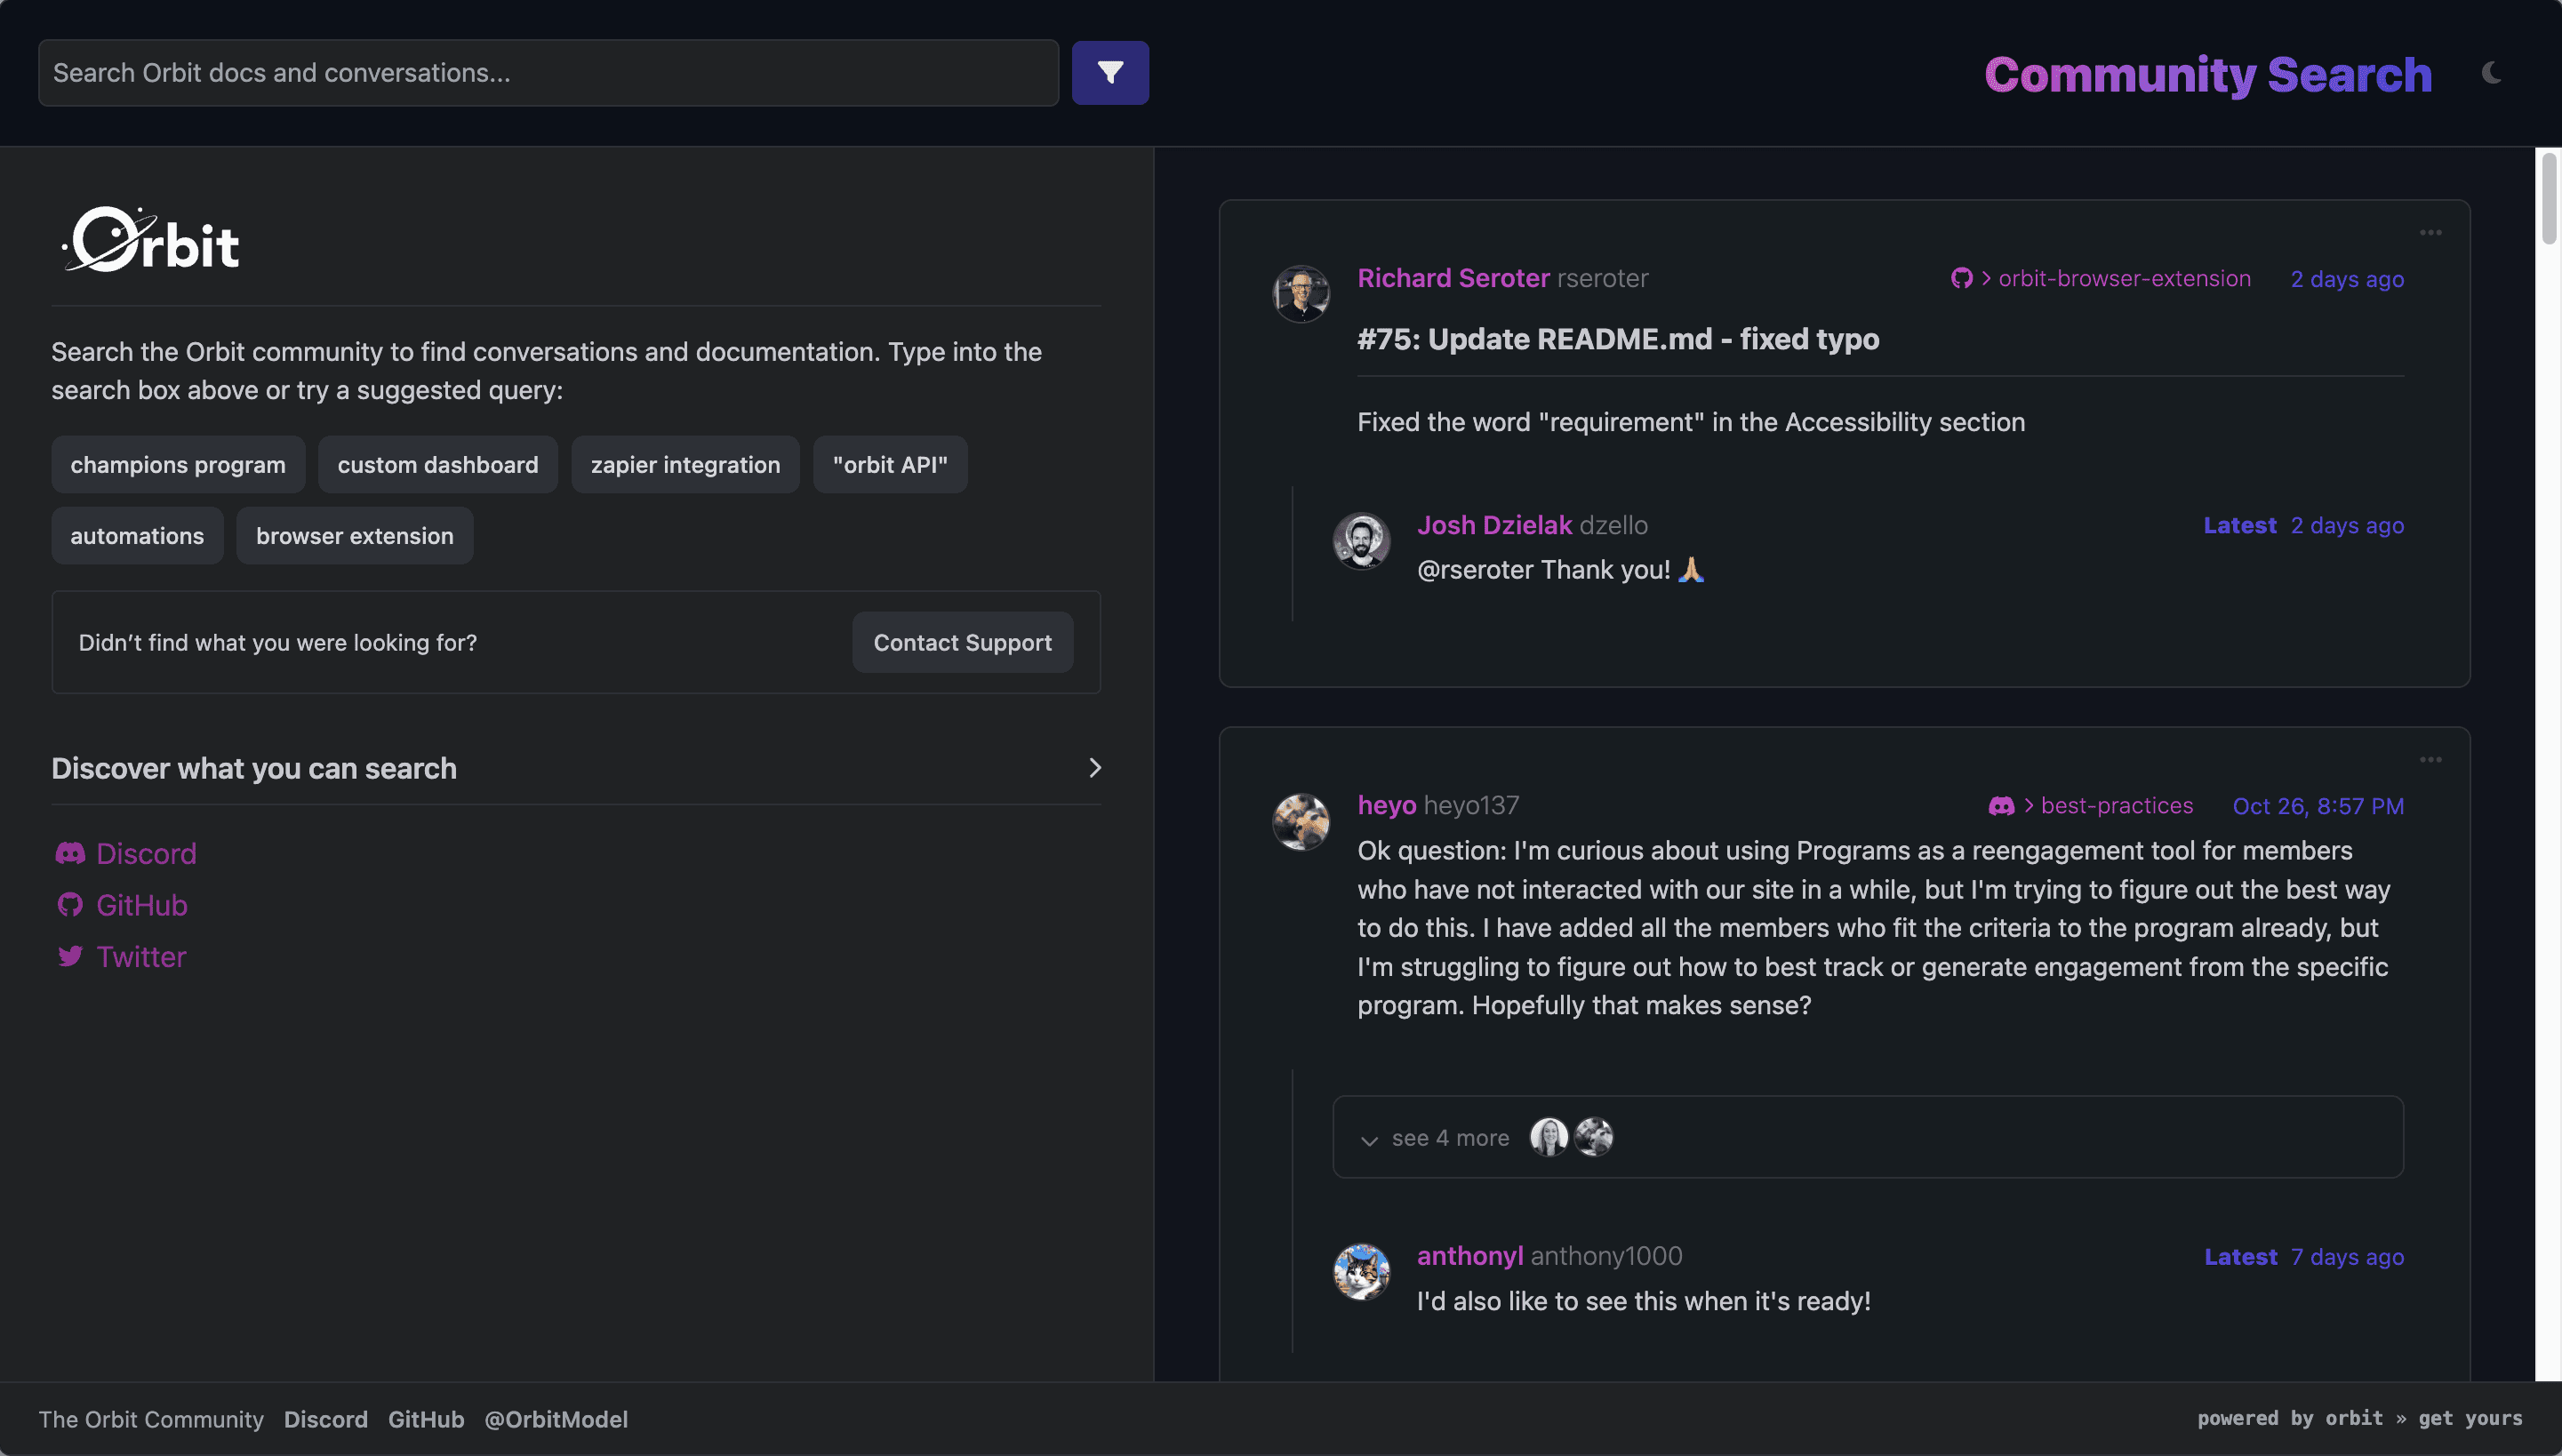Select the custom dashboard suggestion
The height and width of the screenshot is (1456, 2562).
click(x=438, y=465)
